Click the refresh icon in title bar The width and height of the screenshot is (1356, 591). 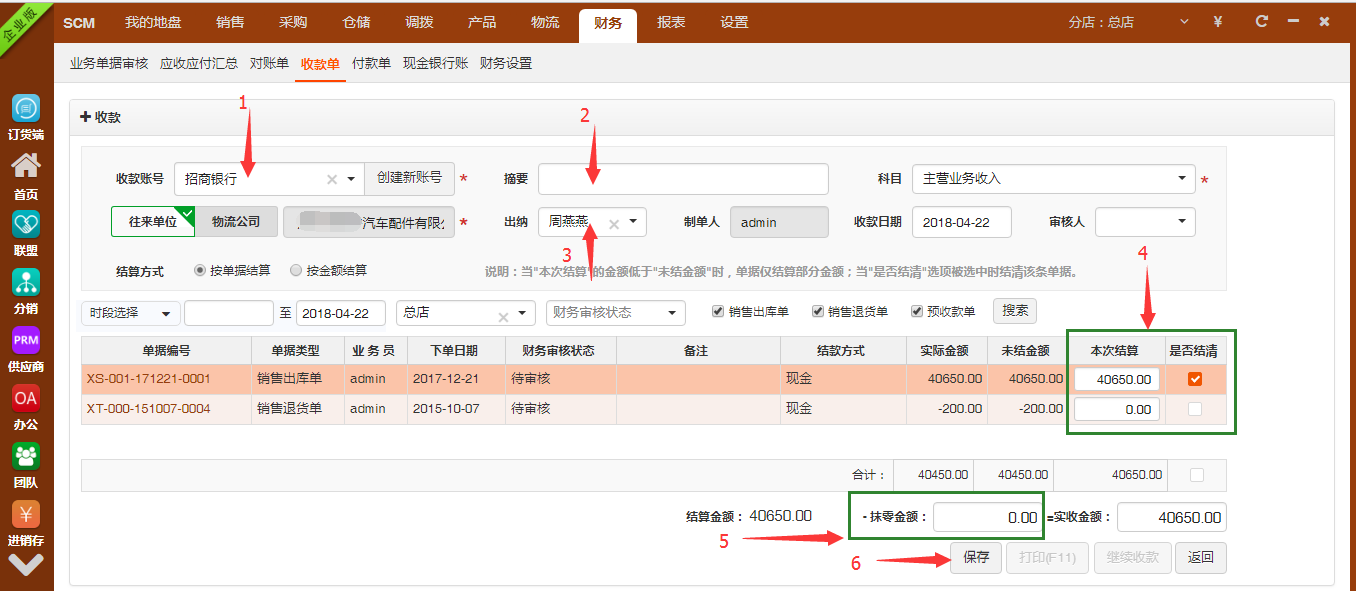point(1262,21)
